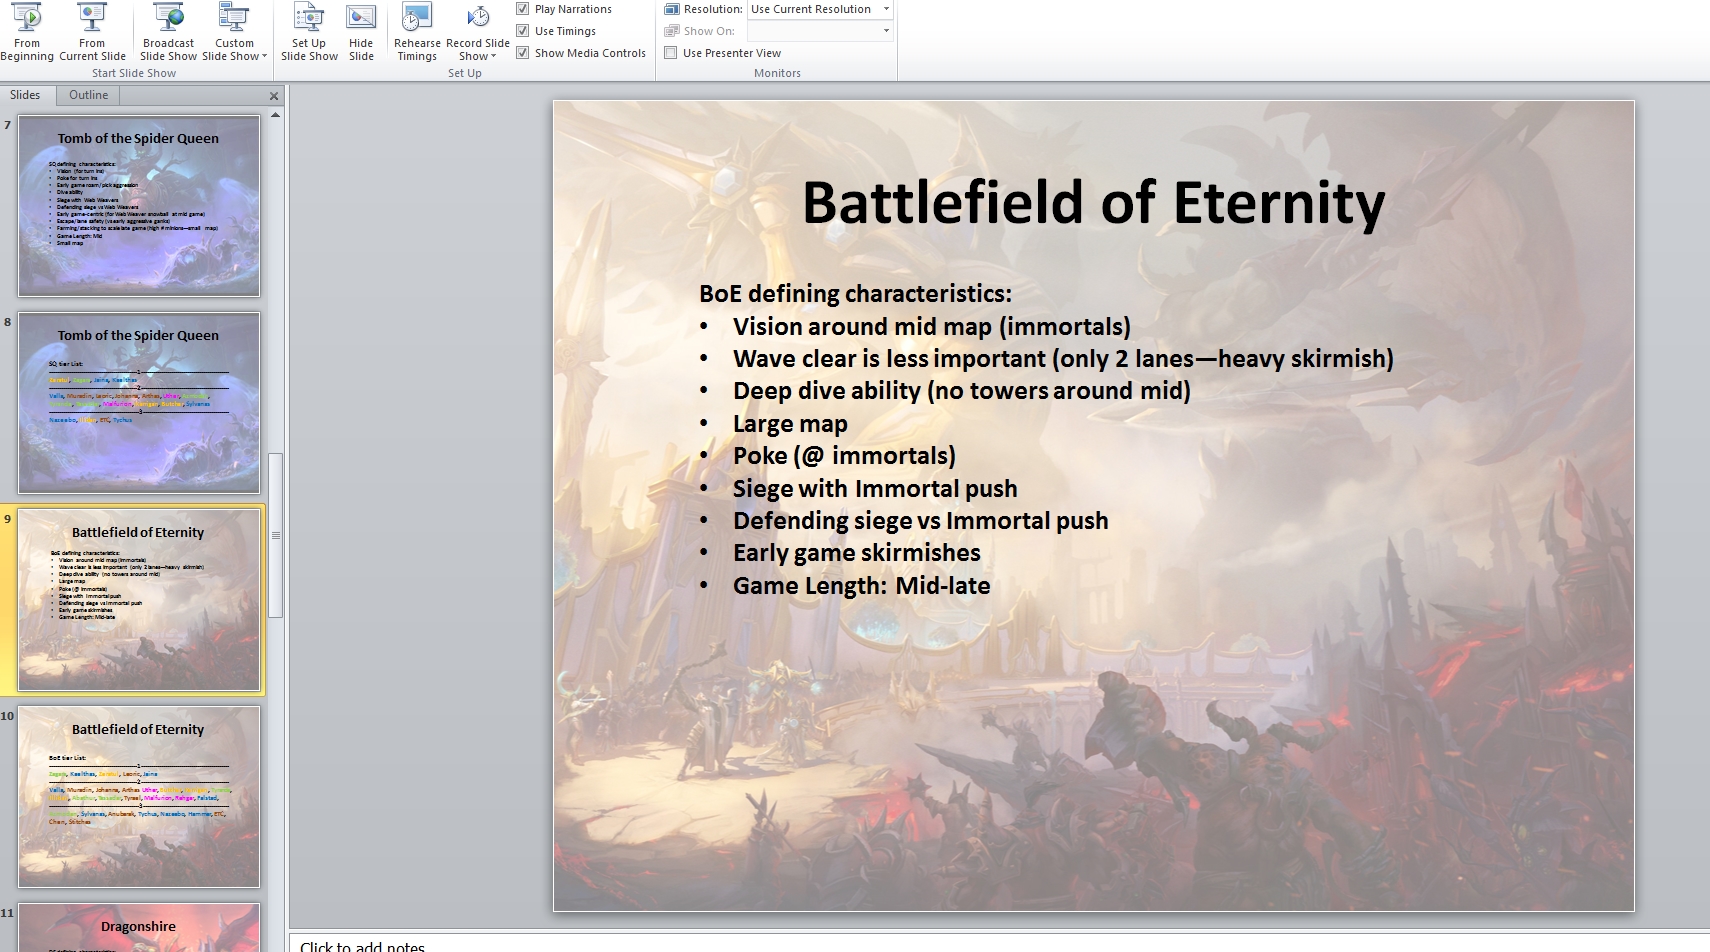
Task: Open Broadcast Slide Show
Action: (168, 33)
